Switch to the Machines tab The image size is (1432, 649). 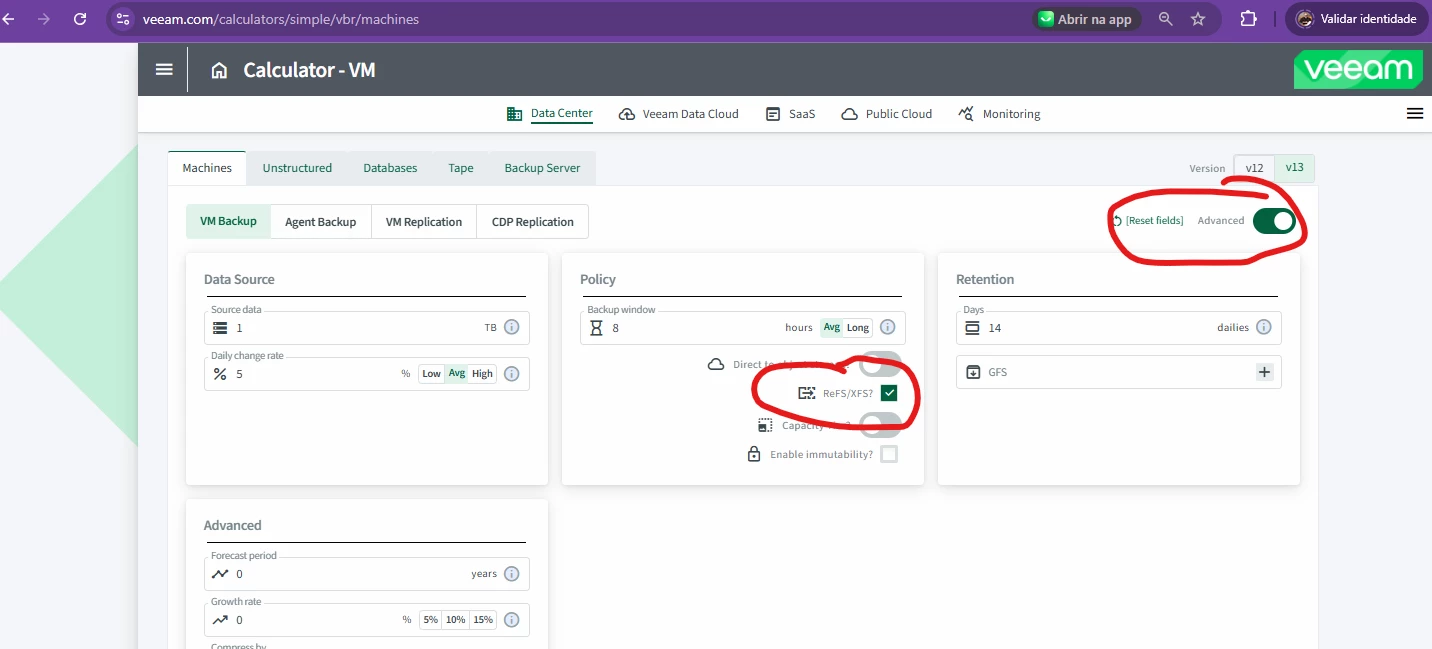(x=207, y=168)
